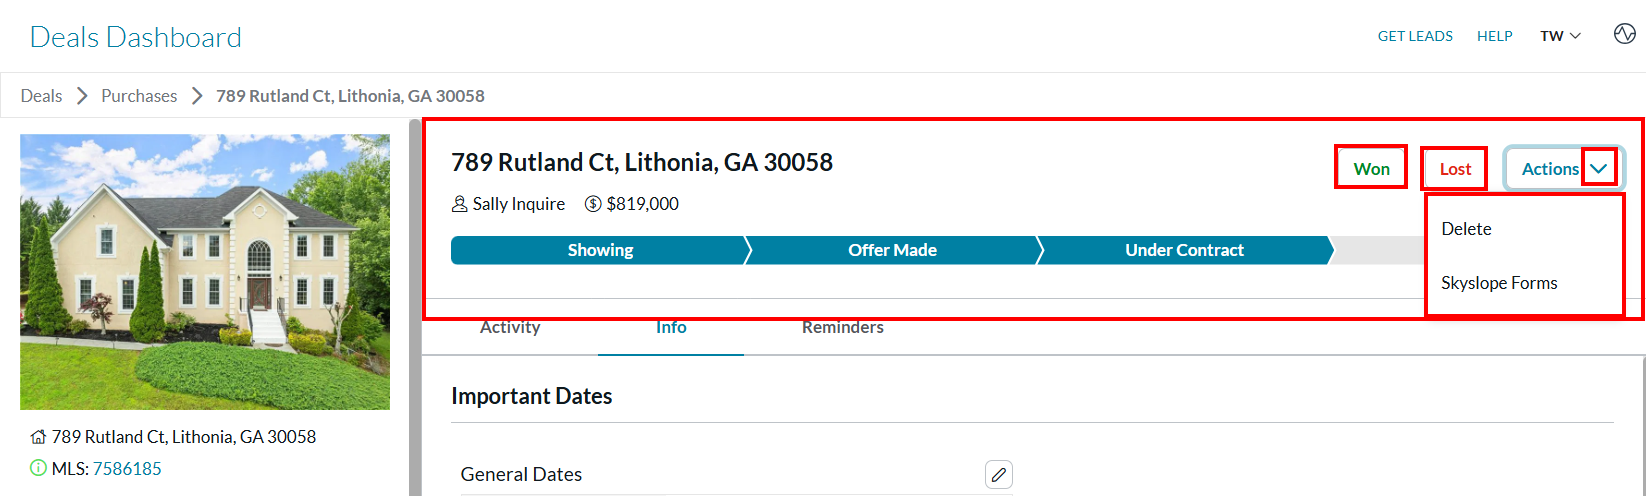Image resolution: width=1646 pixels, height=496 pixels.
Task: Click the Get Leads link
Action: pos(1415,36)
